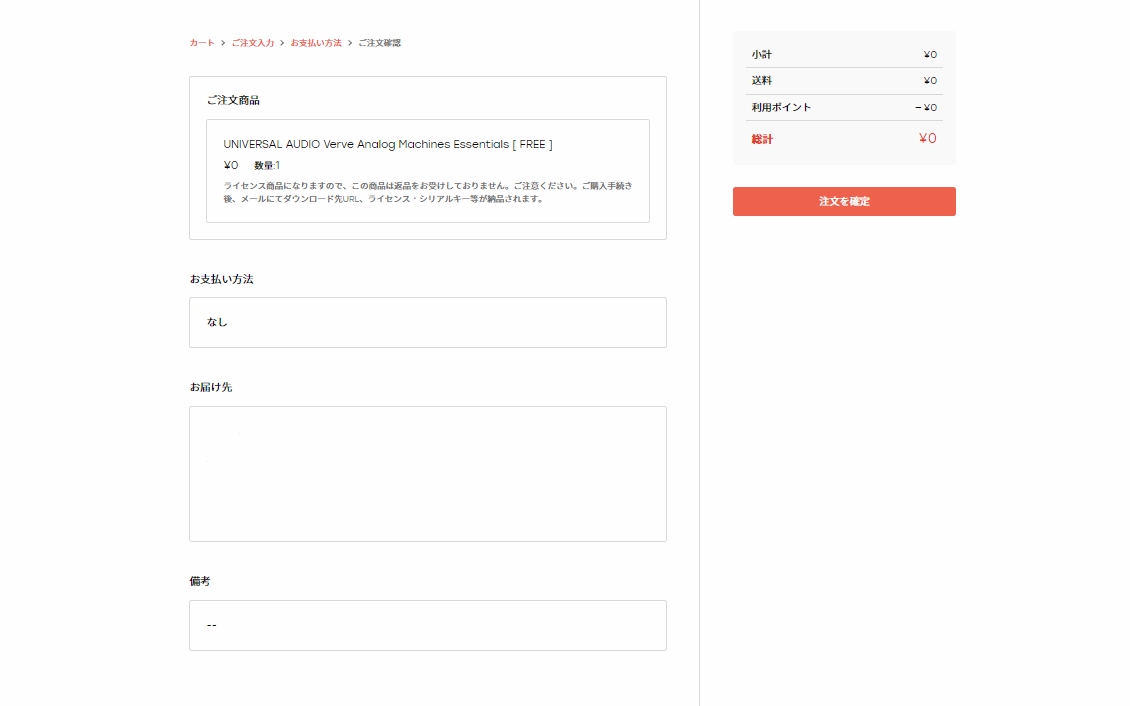Select the ご注文確認 breadcrumb text
This screenshot has height=706, width=1130.
pyautogui.click(x=379, y=43)
